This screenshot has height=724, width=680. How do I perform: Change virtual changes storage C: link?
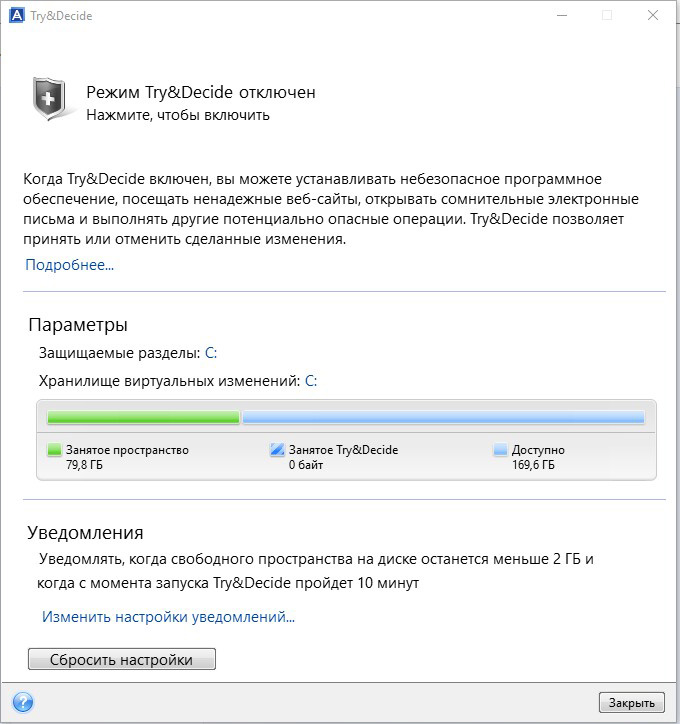311,381
